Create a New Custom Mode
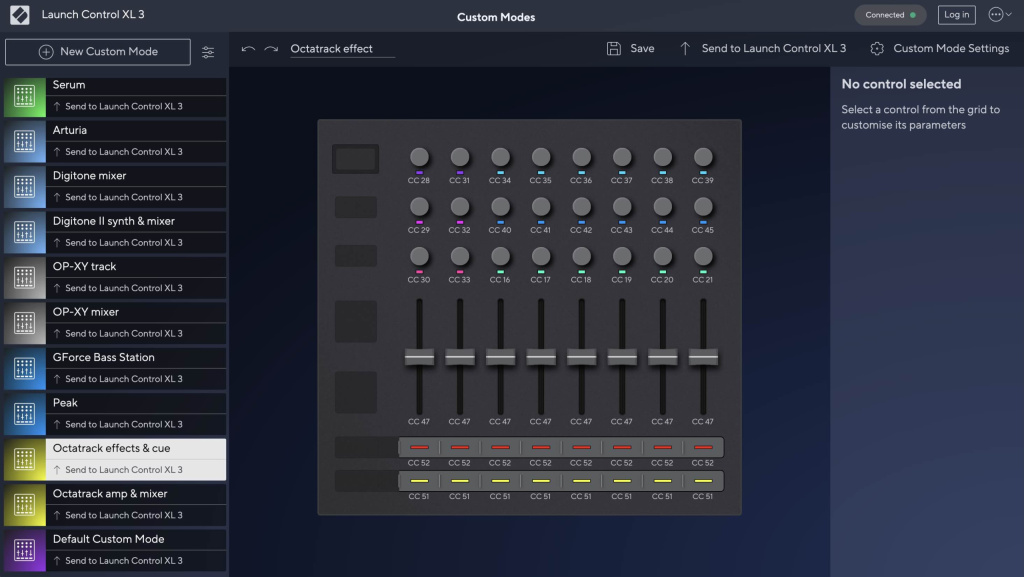The height and width of the screenshot is (577, 1024). tap(97, 51)
